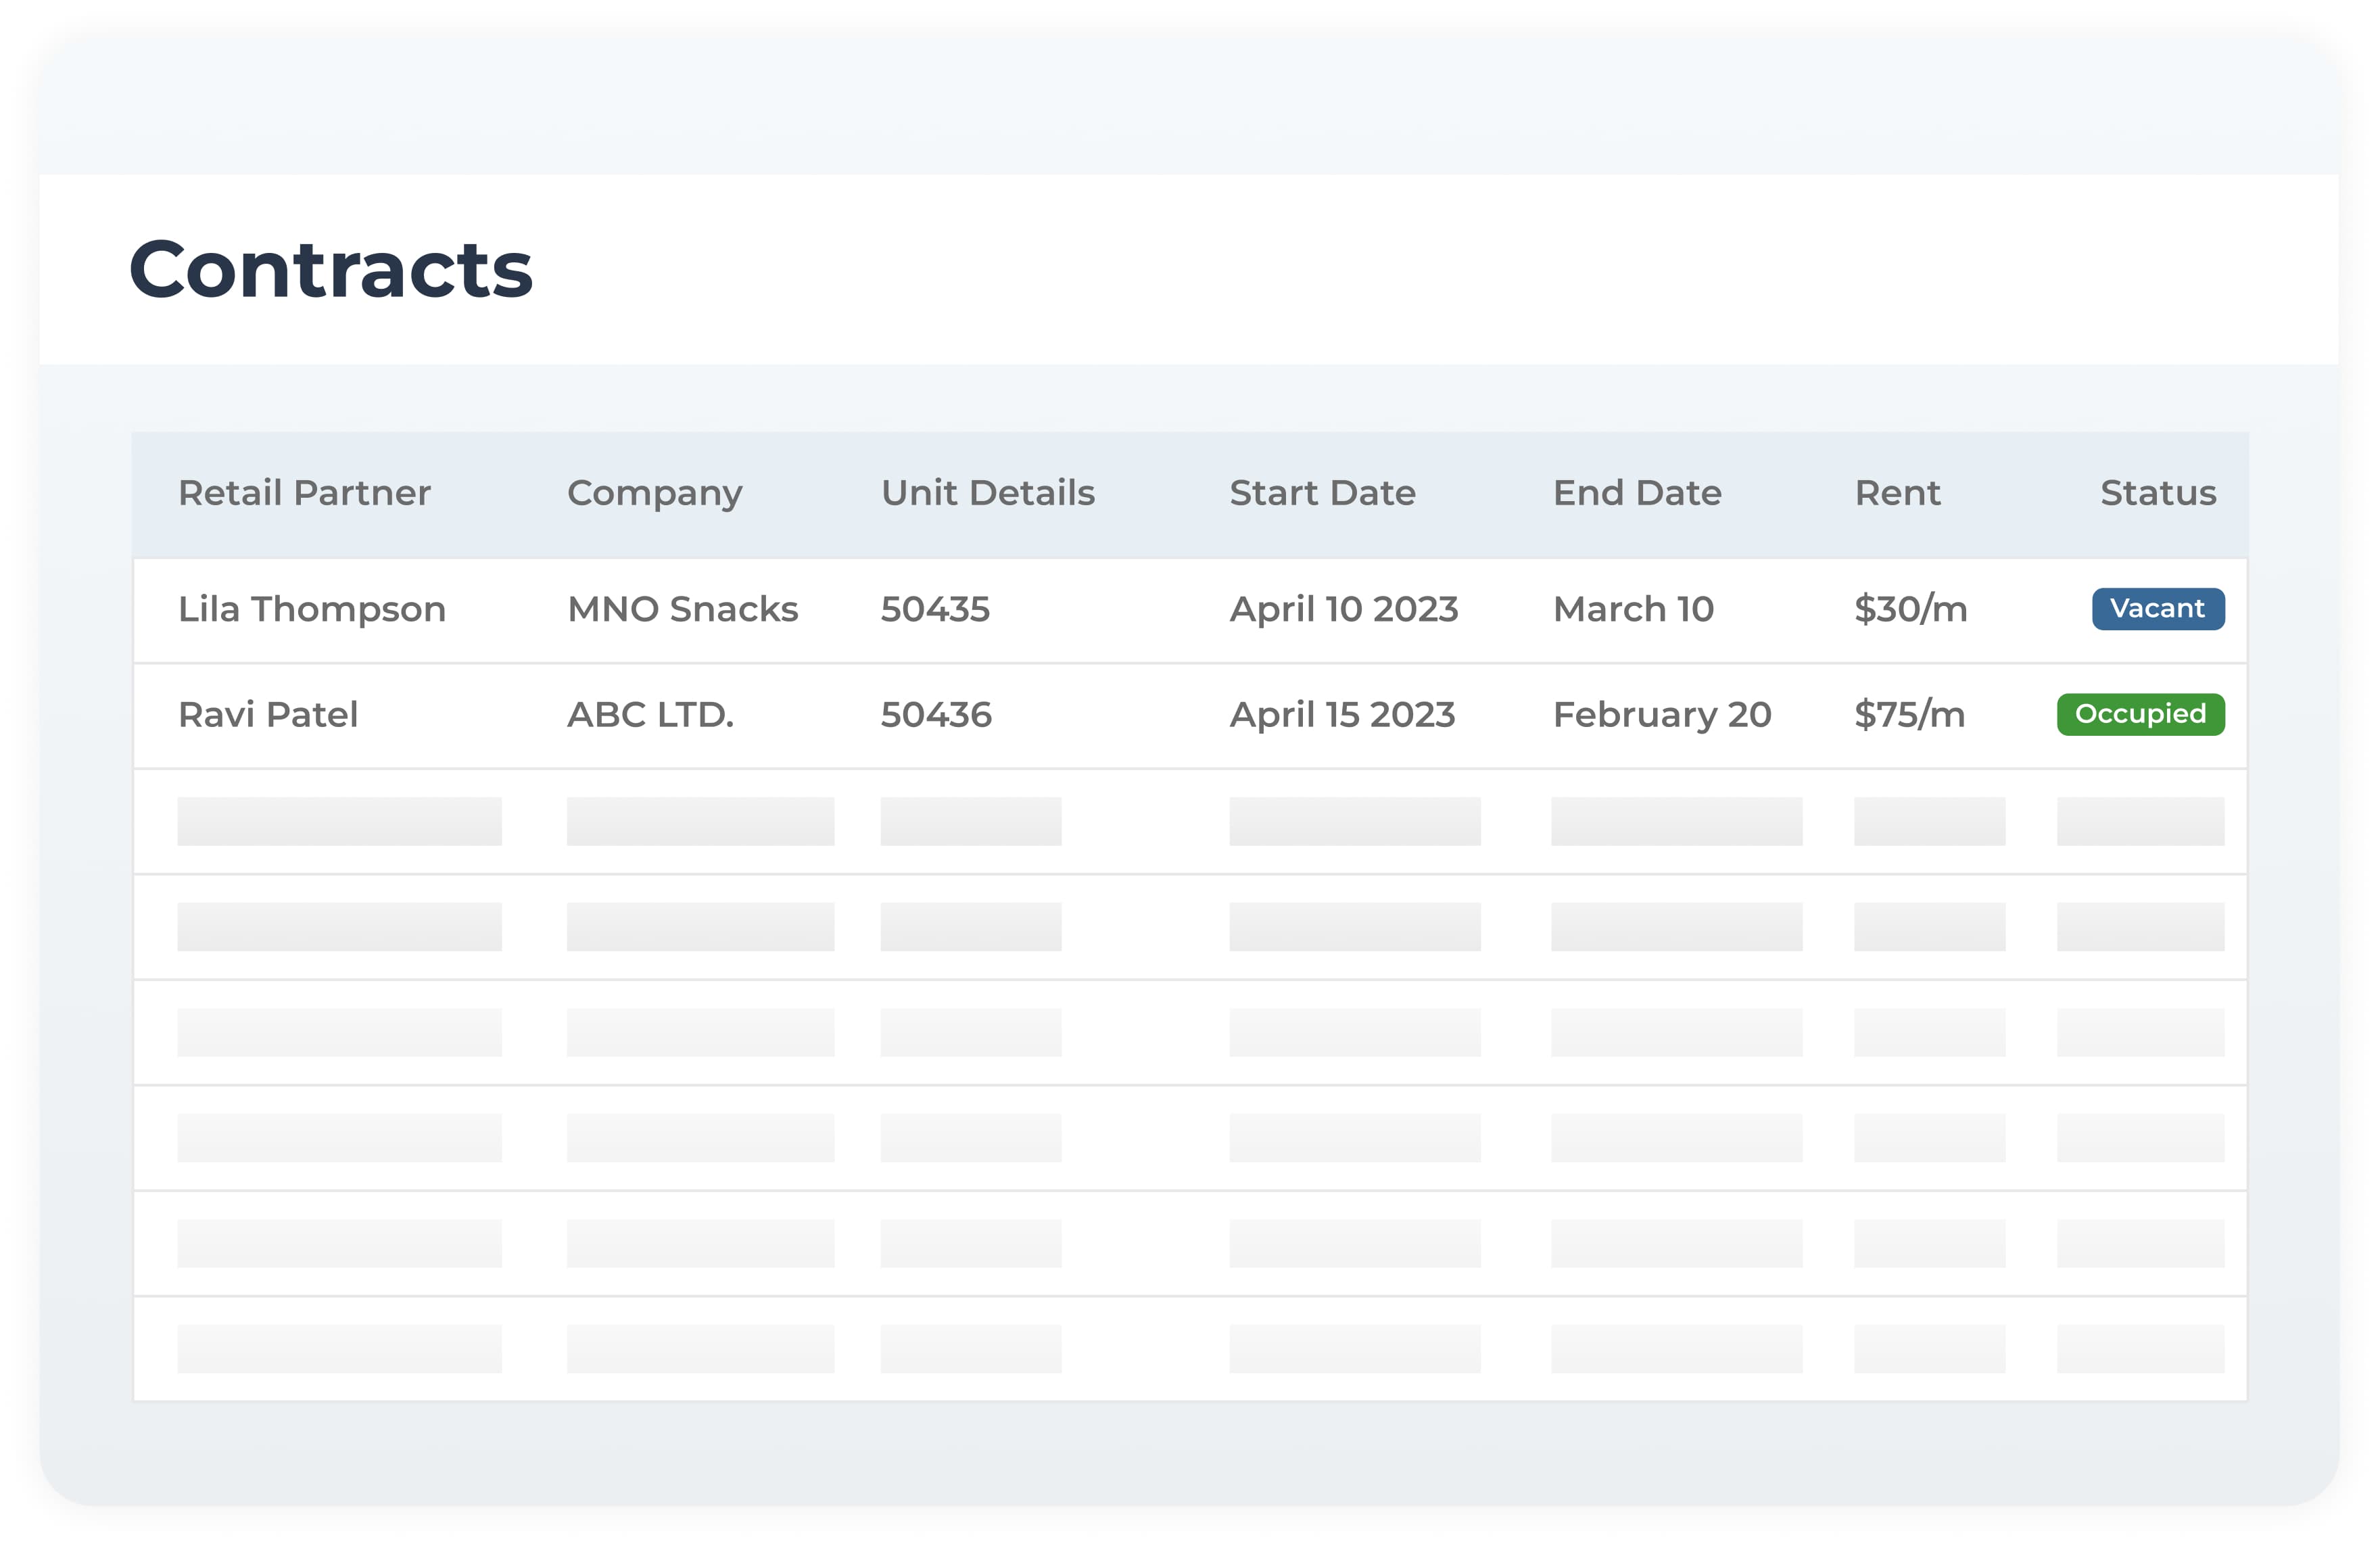Sort by Company column header
Screen dimensions: 2380x1546
(654, 493)
